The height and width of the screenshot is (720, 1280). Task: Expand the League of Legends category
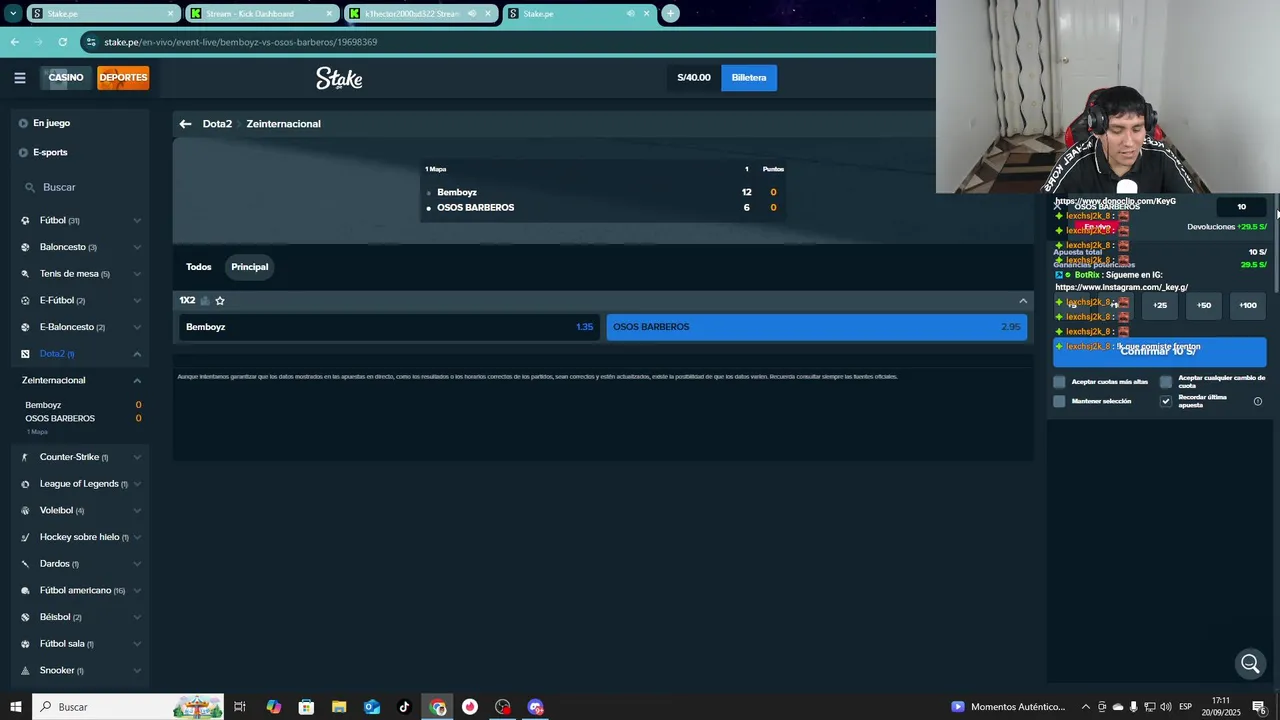coord(137,484)
